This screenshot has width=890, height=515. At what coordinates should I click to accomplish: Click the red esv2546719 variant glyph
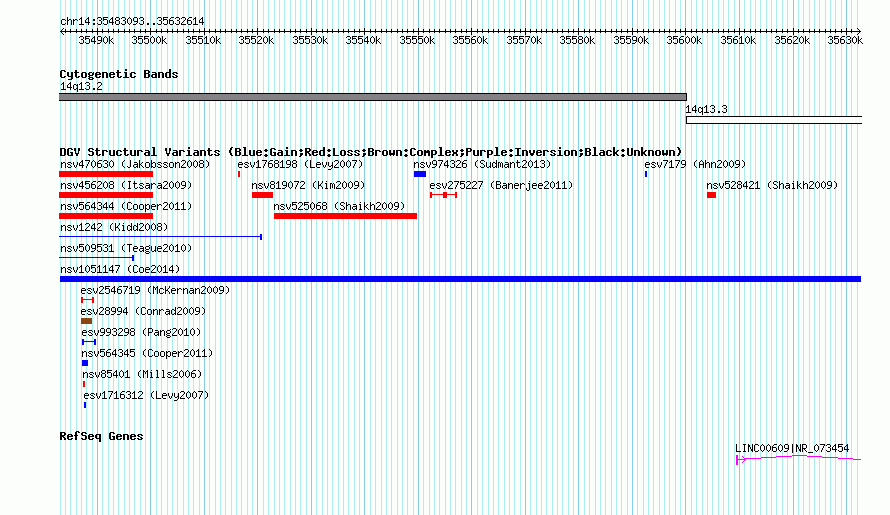[87, 300]
